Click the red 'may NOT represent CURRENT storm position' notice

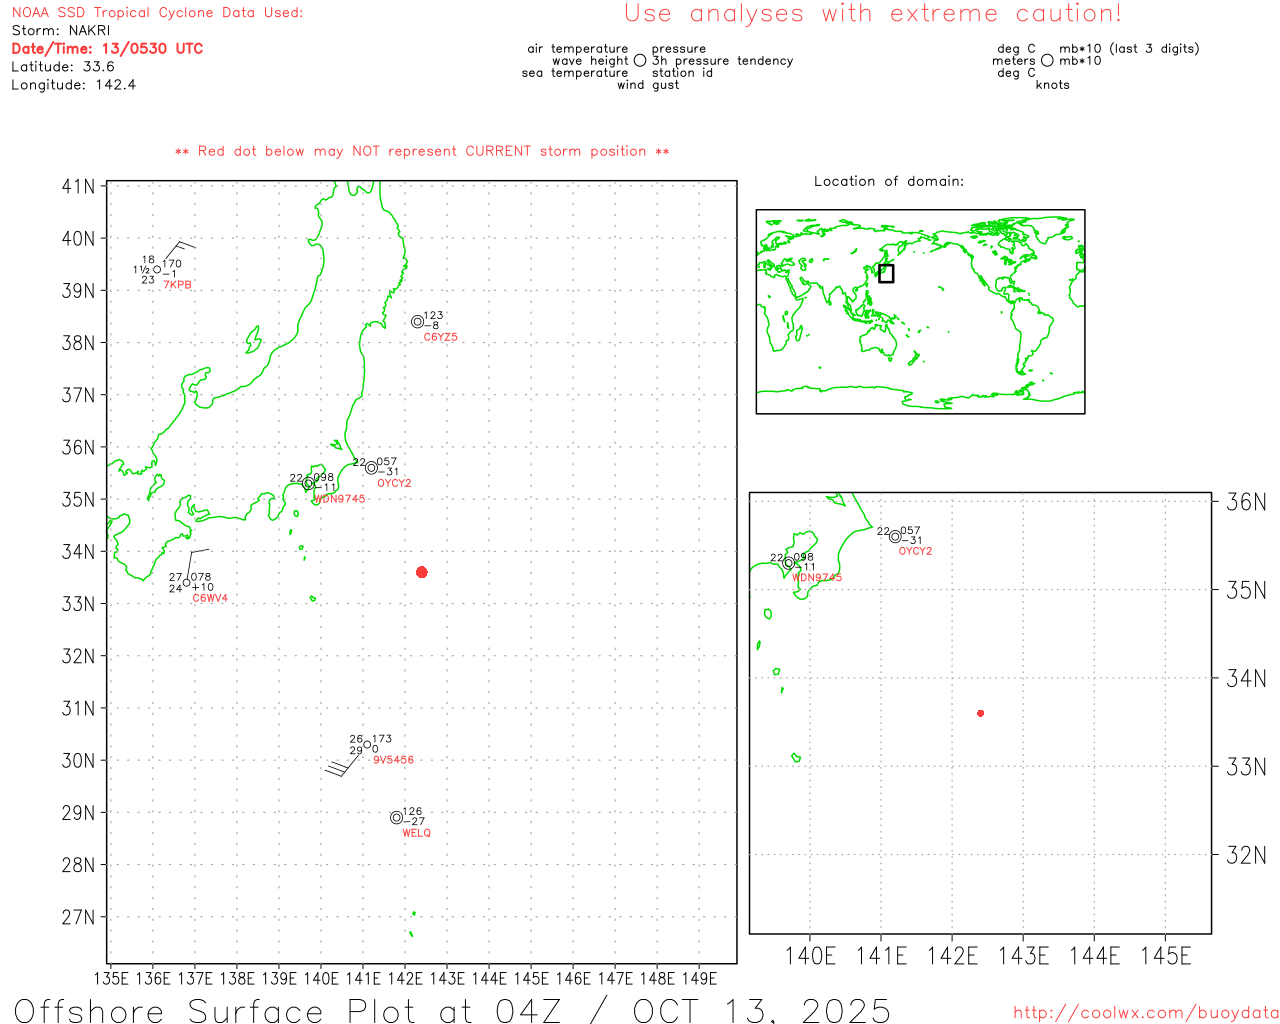coord(422,152)
